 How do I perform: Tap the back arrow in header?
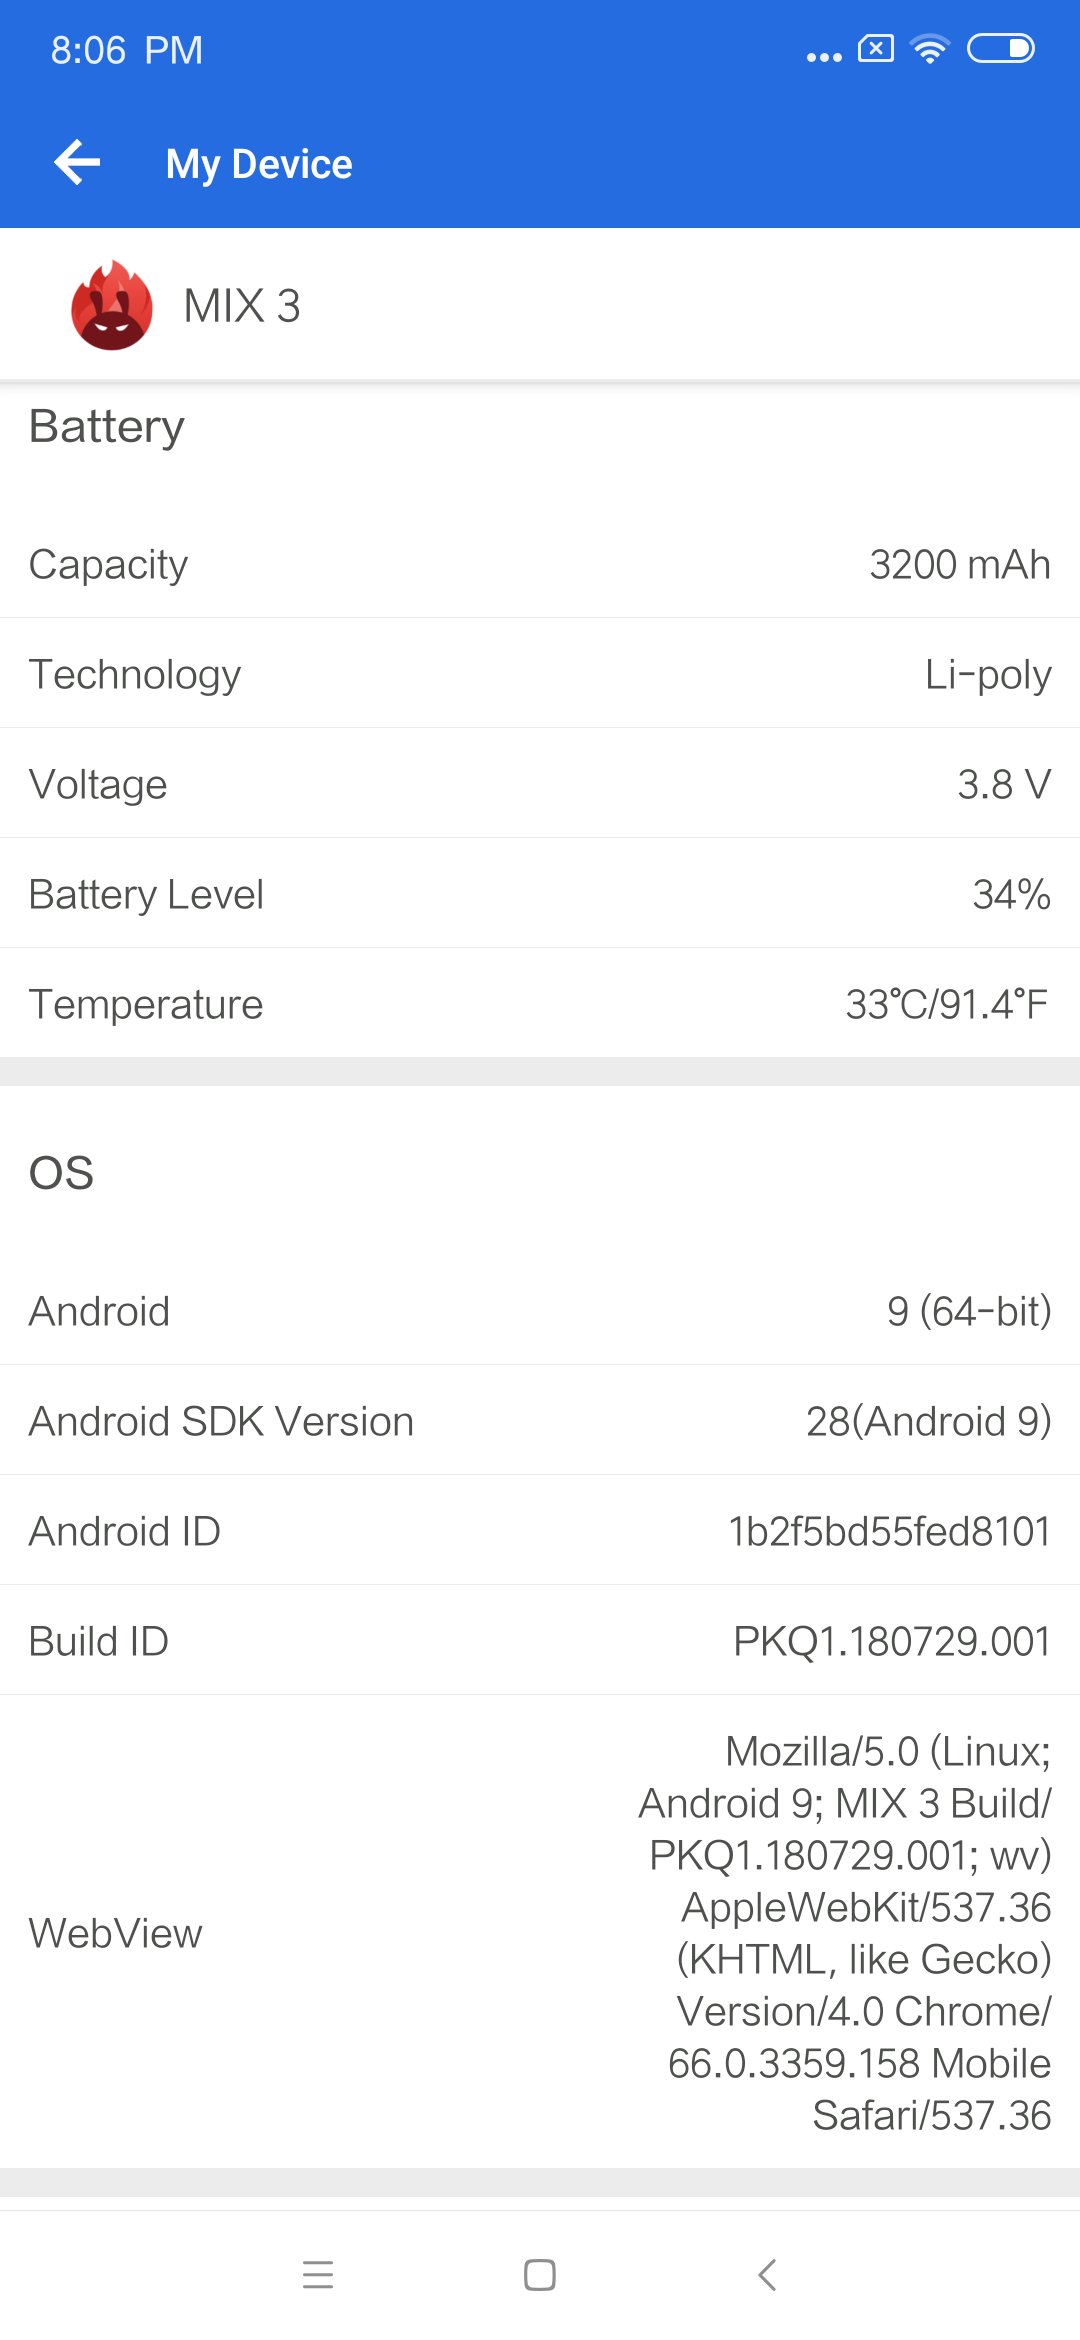77,163
